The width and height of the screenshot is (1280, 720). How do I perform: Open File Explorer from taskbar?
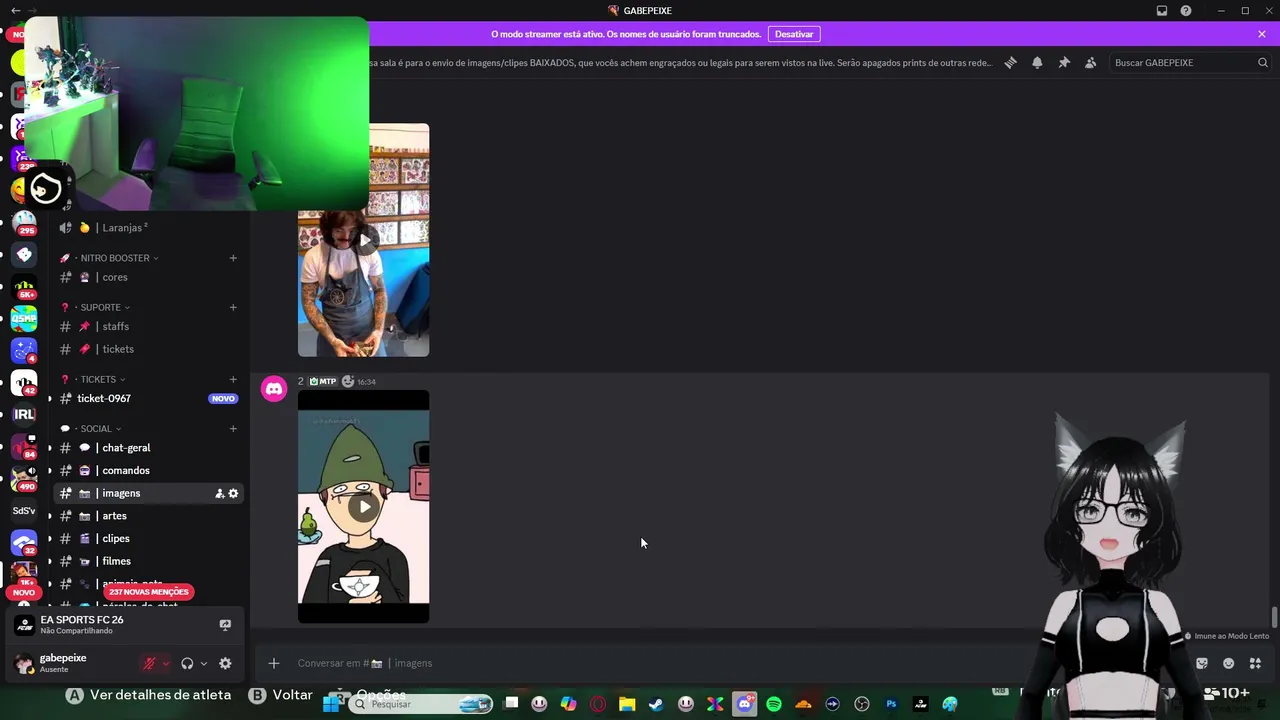coord(627,704)
